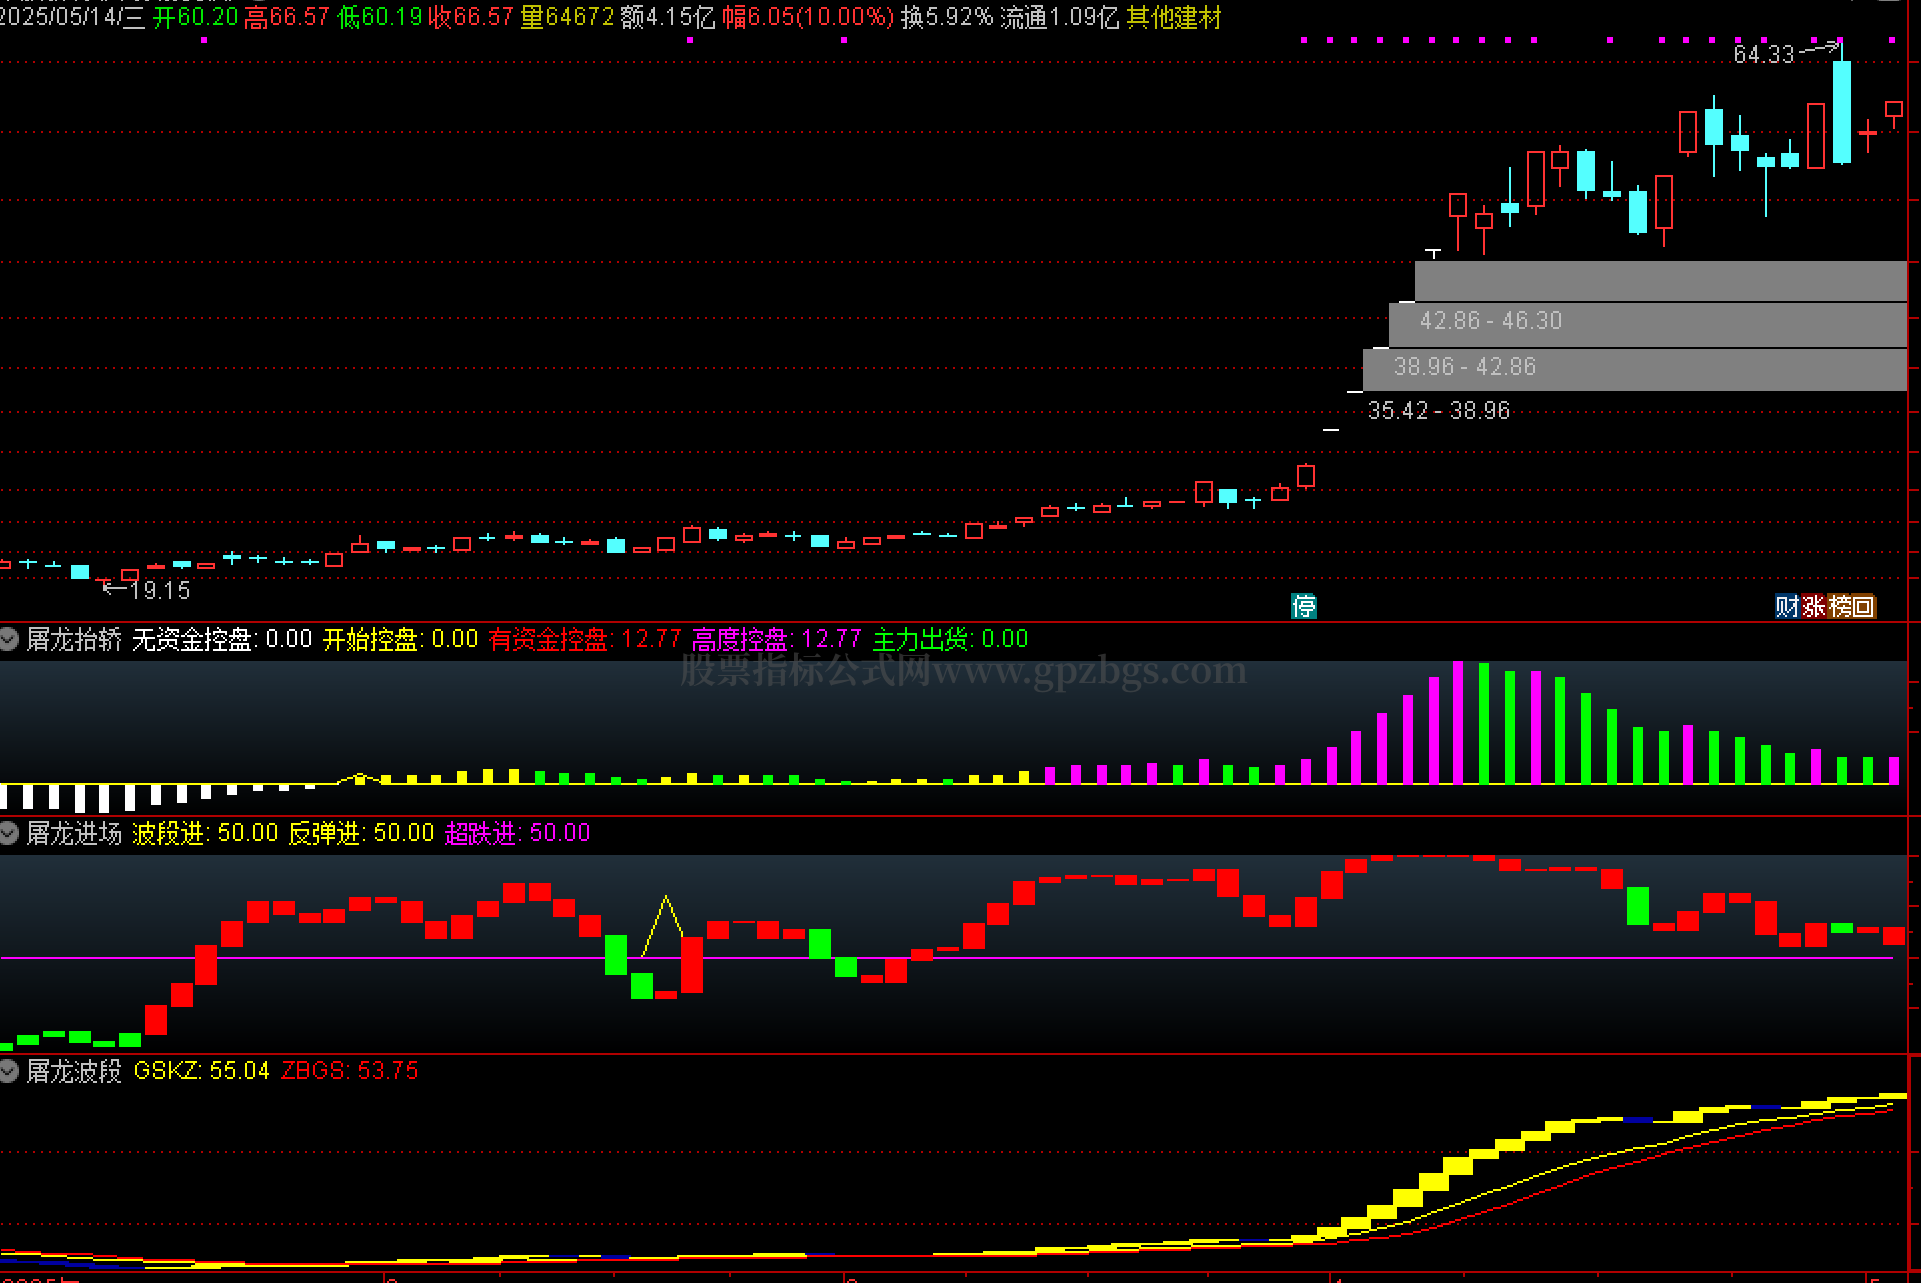Screen dimensions: 1921x1283
Task: Click the 屠龙波段 indicator name
Action: tap(74, 1072)
